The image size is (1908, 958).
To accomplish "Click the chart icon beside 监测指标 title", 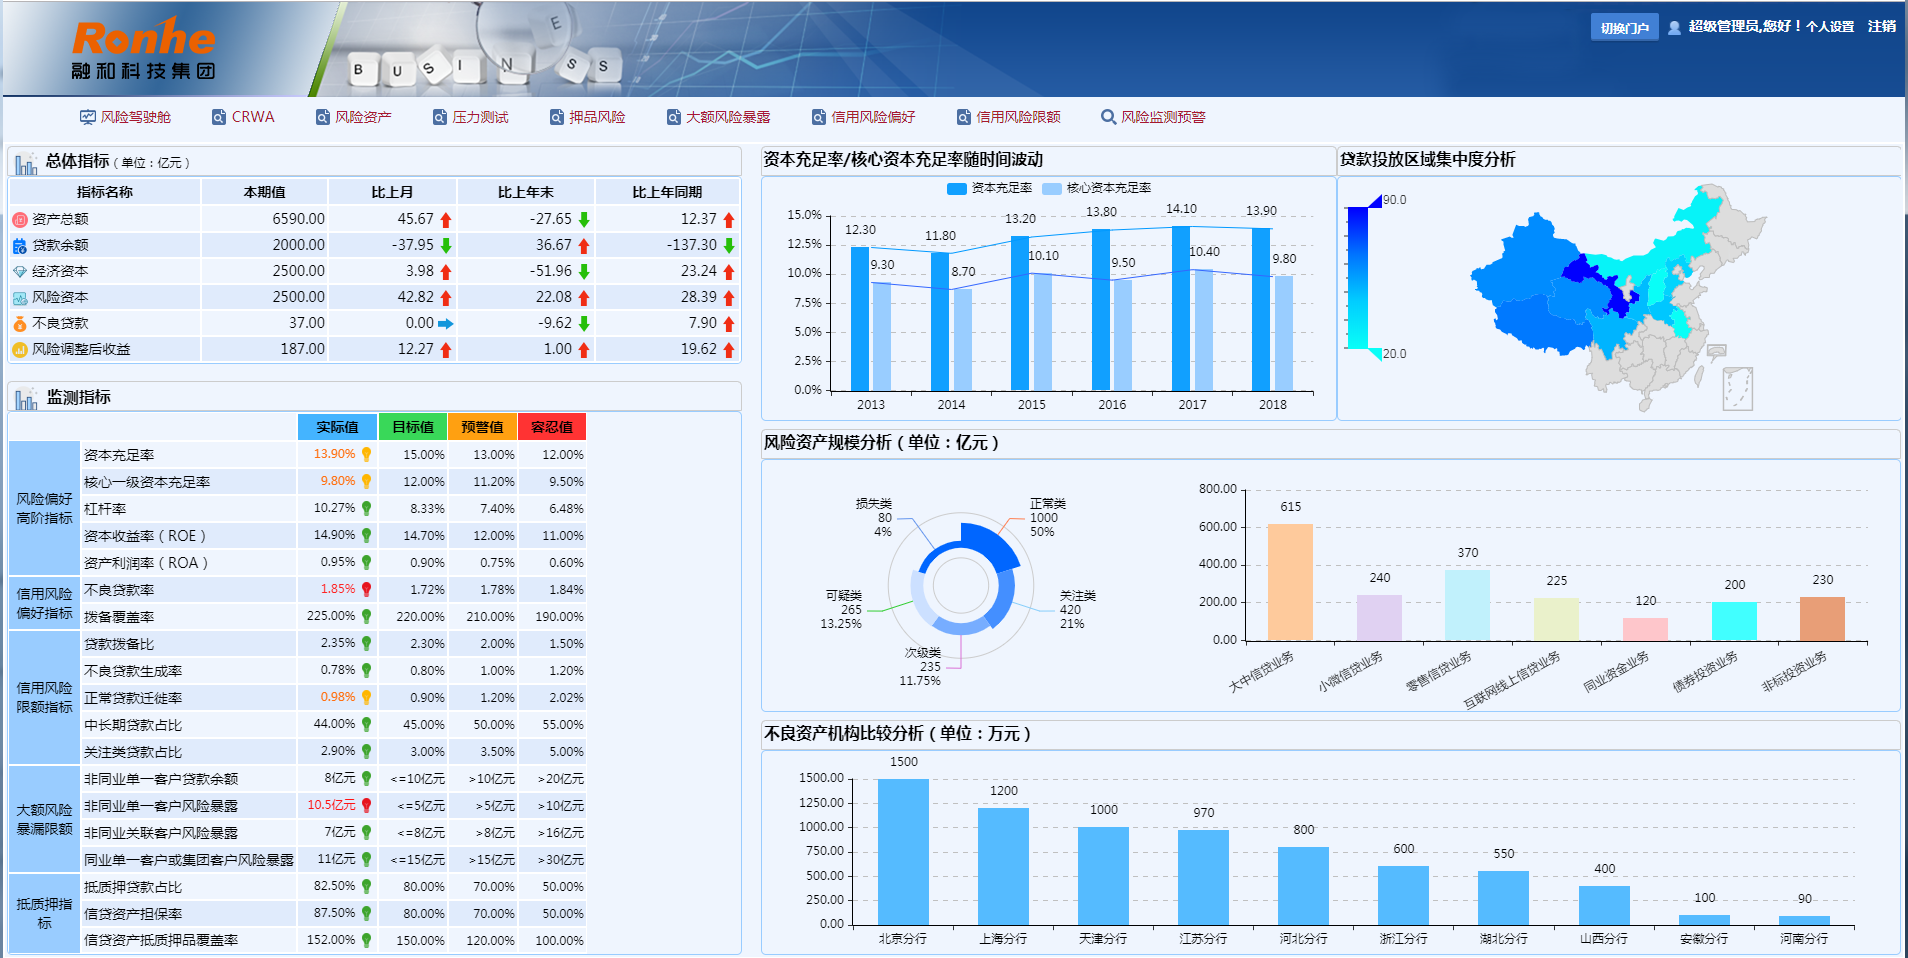I will 26,398.
